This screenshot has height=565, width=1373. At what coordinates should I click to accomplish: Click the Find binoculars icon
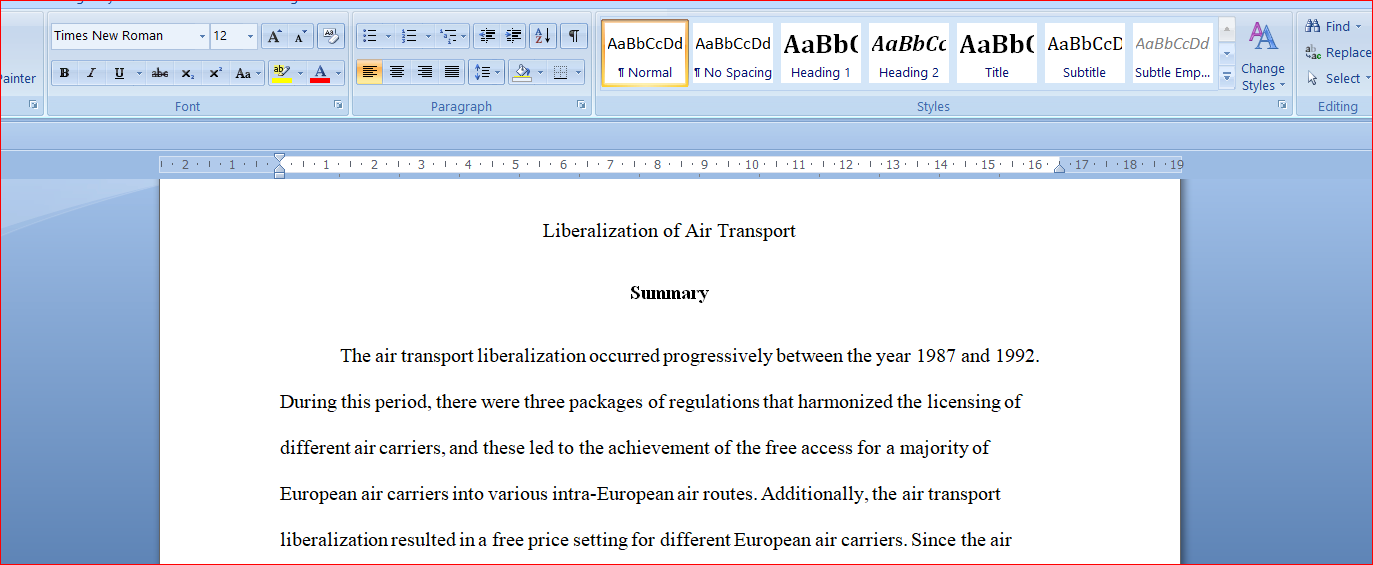click(1313, 26)
